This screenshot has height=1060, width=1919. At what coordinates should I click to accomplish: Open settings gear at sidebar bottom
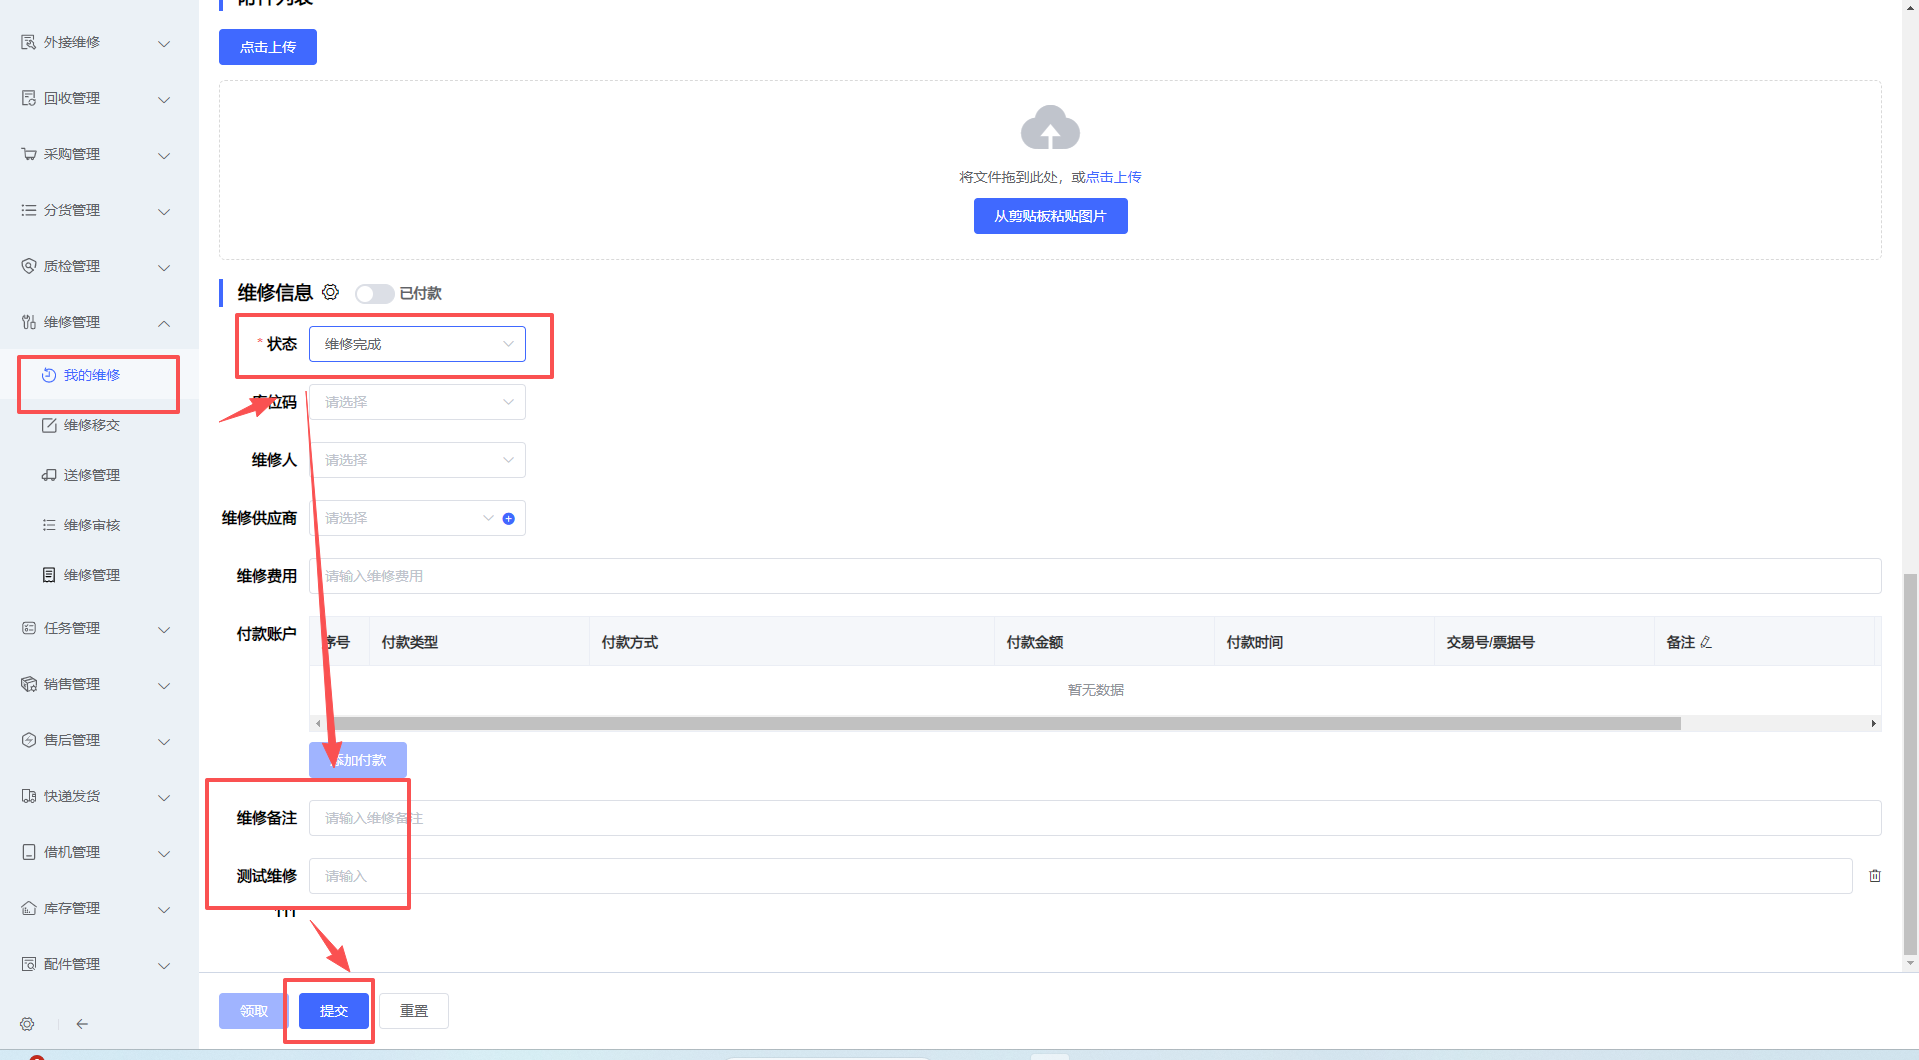(27, 1024)
